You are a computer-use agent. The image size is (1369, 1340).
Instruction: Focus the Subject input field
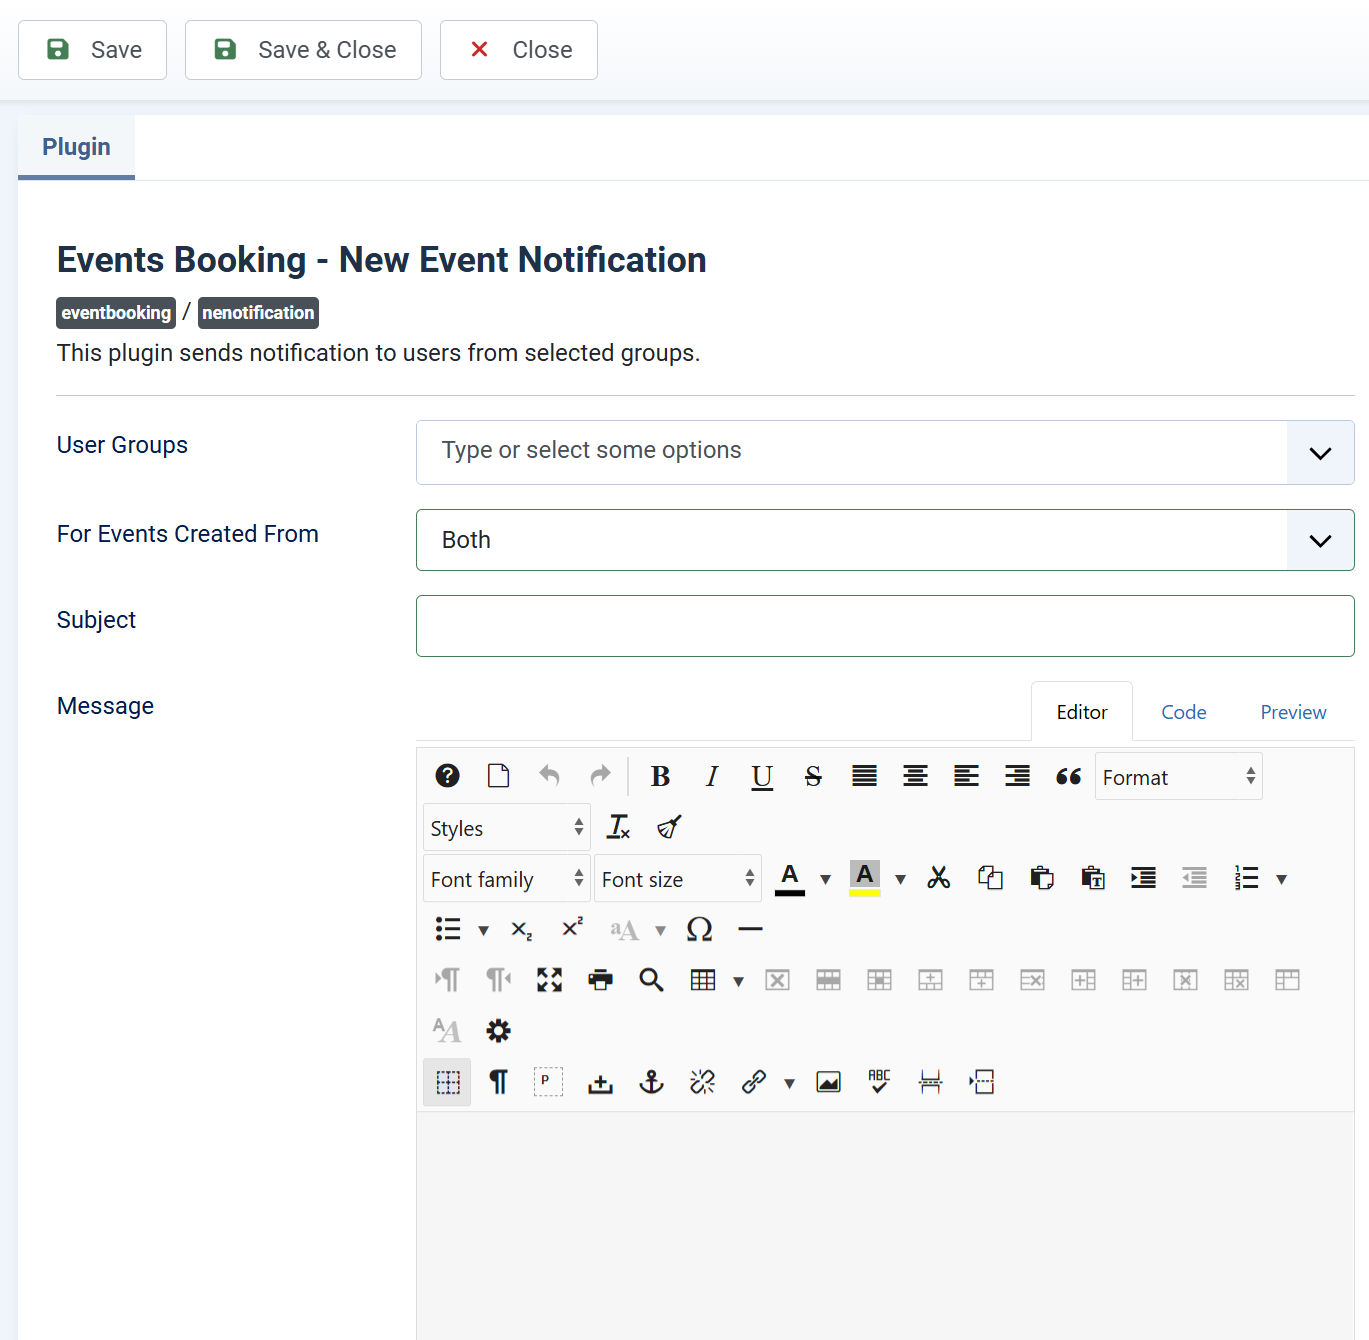[885, 626]
